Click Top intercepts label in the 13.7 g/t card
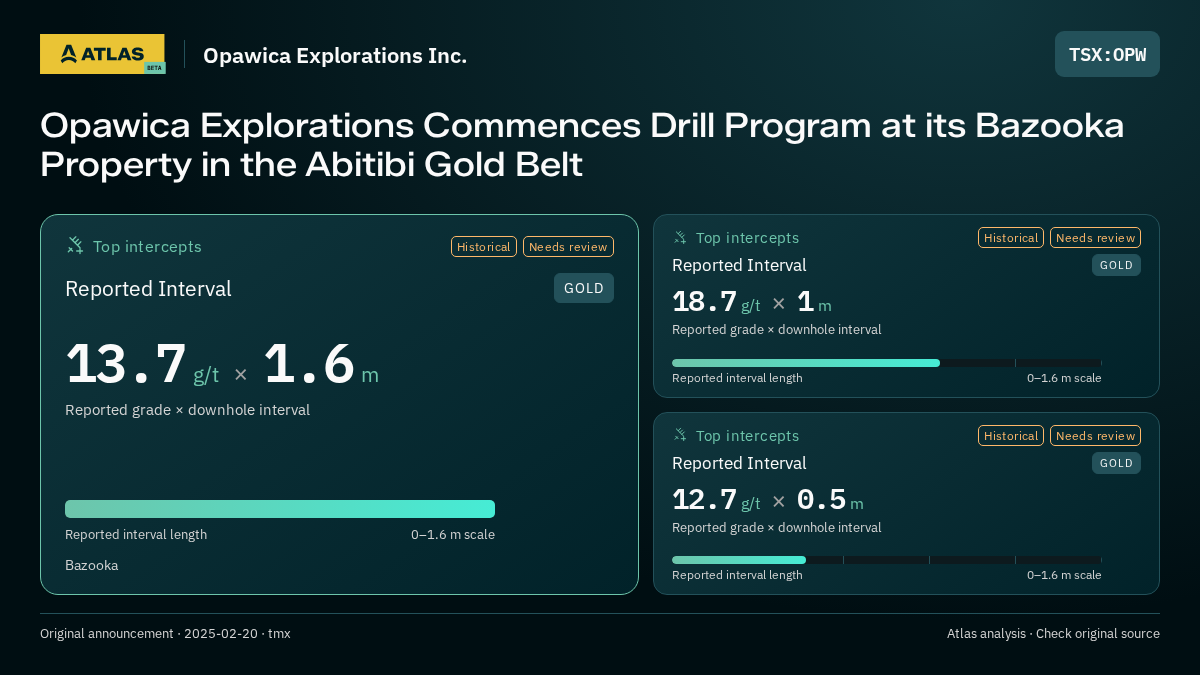Screen dimensions: 1200x675 tap(147, 246)
